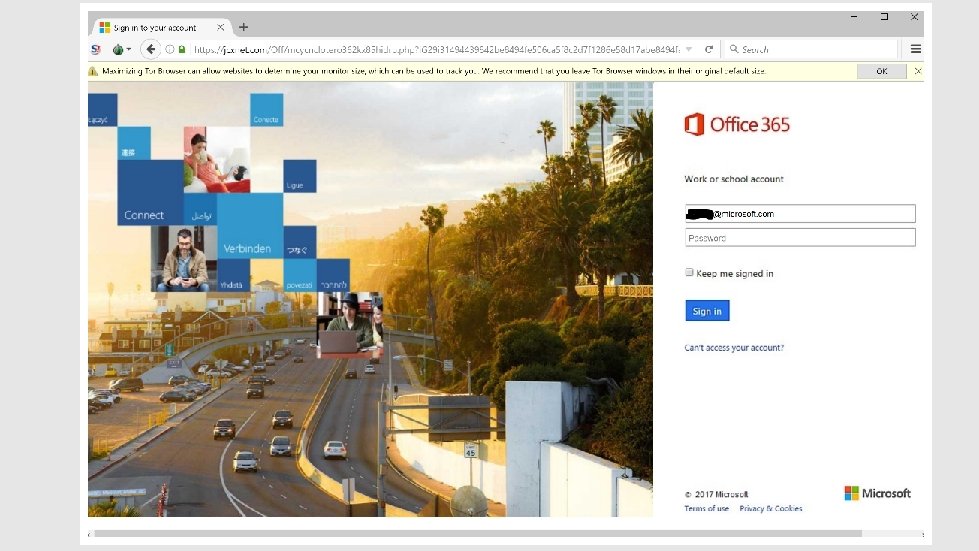Viewport: 979px width, 551px height.
Task: Check the 'Keep me signed in' checkbox
Action: coord(689,273)
